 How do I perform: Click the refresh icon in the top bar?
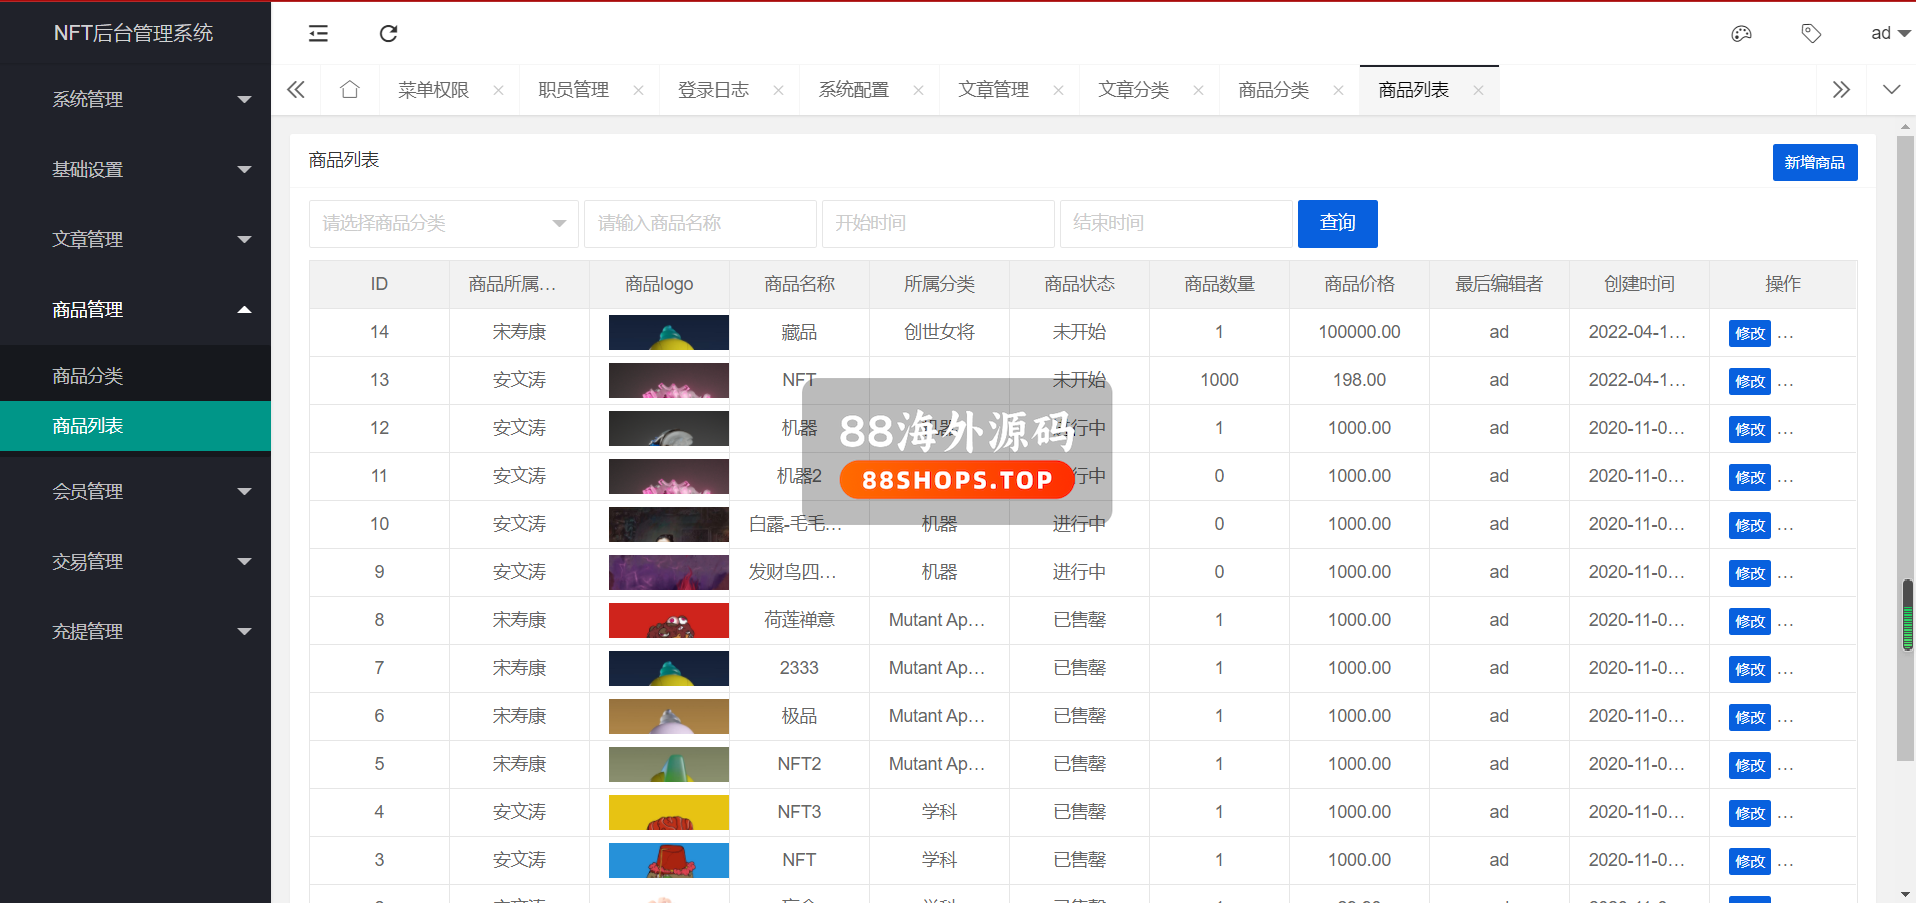tap(388, 34)
